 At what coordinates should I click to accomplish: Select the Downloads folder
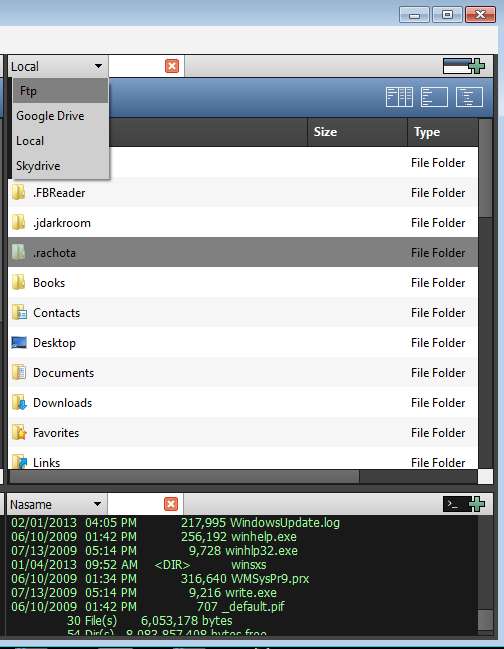click(x=243, y=403)
